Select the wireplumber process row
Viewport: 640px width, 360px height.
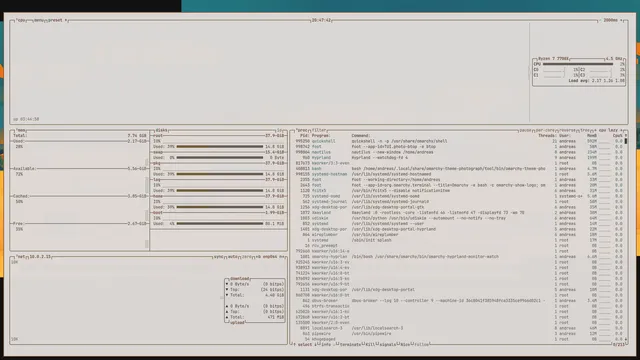[459, 235]
